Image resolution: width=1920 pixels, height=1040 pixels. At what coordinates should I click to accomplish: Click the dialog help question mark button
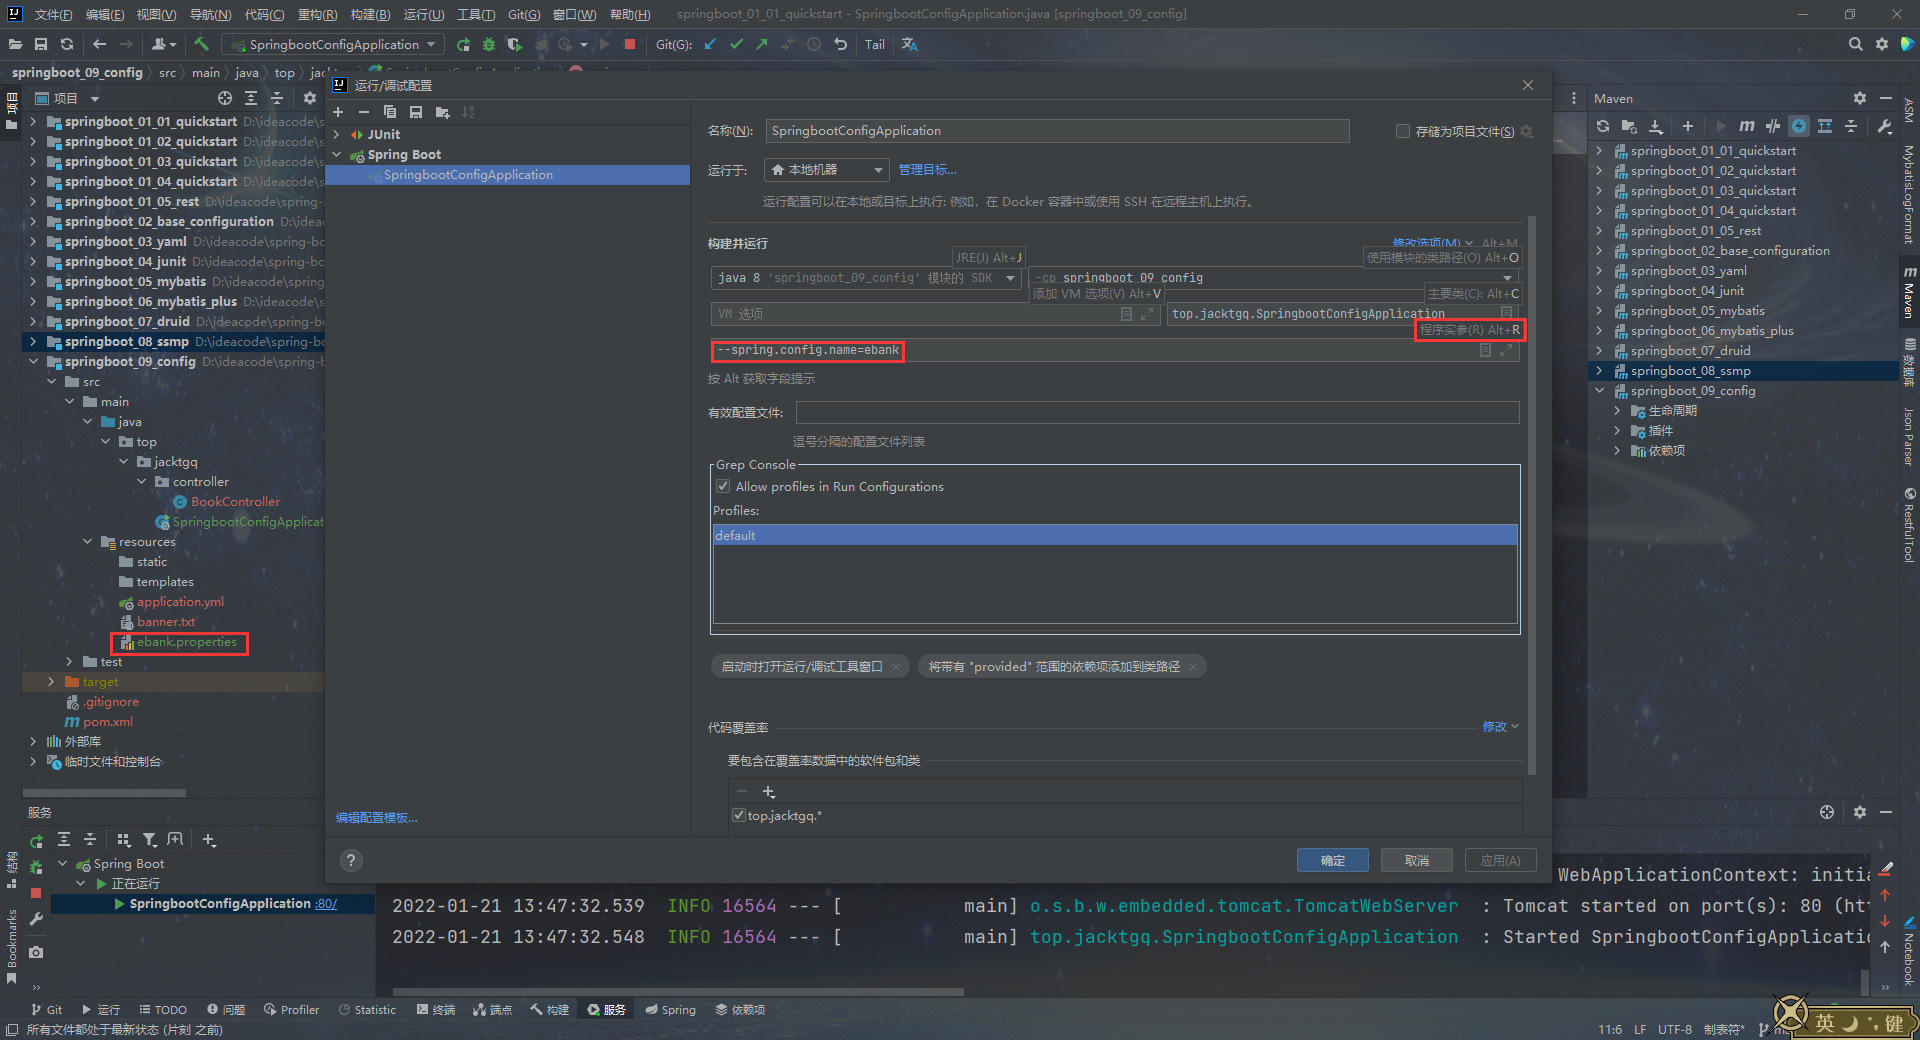tap(351, 860)
